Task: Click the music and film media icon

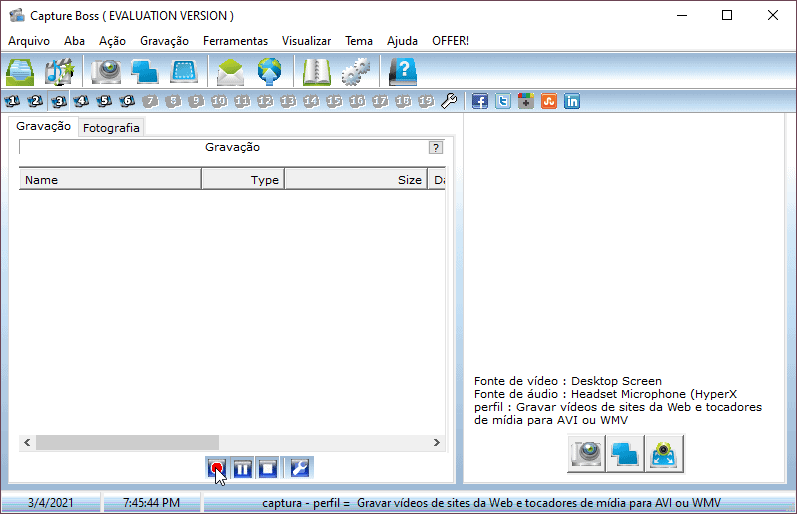Action: pyautogui.click(x=59, y=72)
